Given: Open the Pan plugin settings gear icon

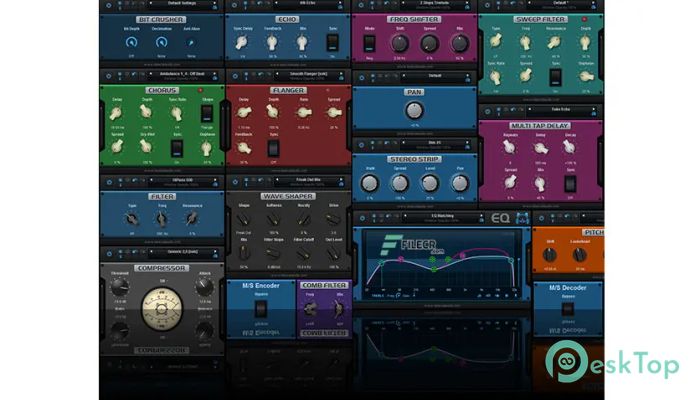Looking at the screenshot, I should (x=362, y=77).
